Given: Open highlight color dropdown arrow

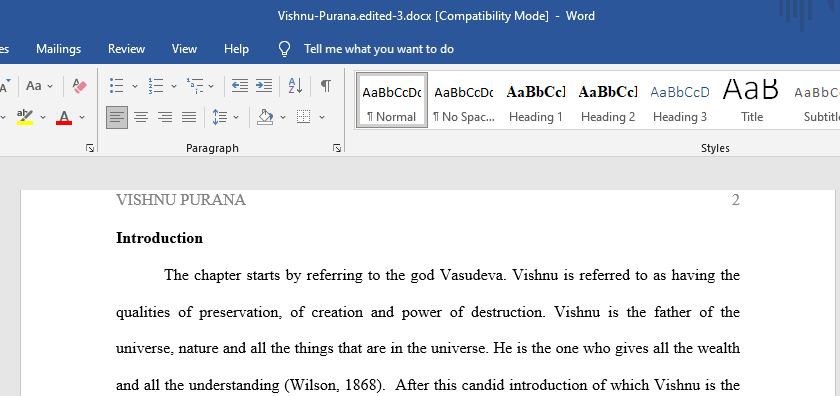Looking at the screenshot, I should [x=43, y=117].
